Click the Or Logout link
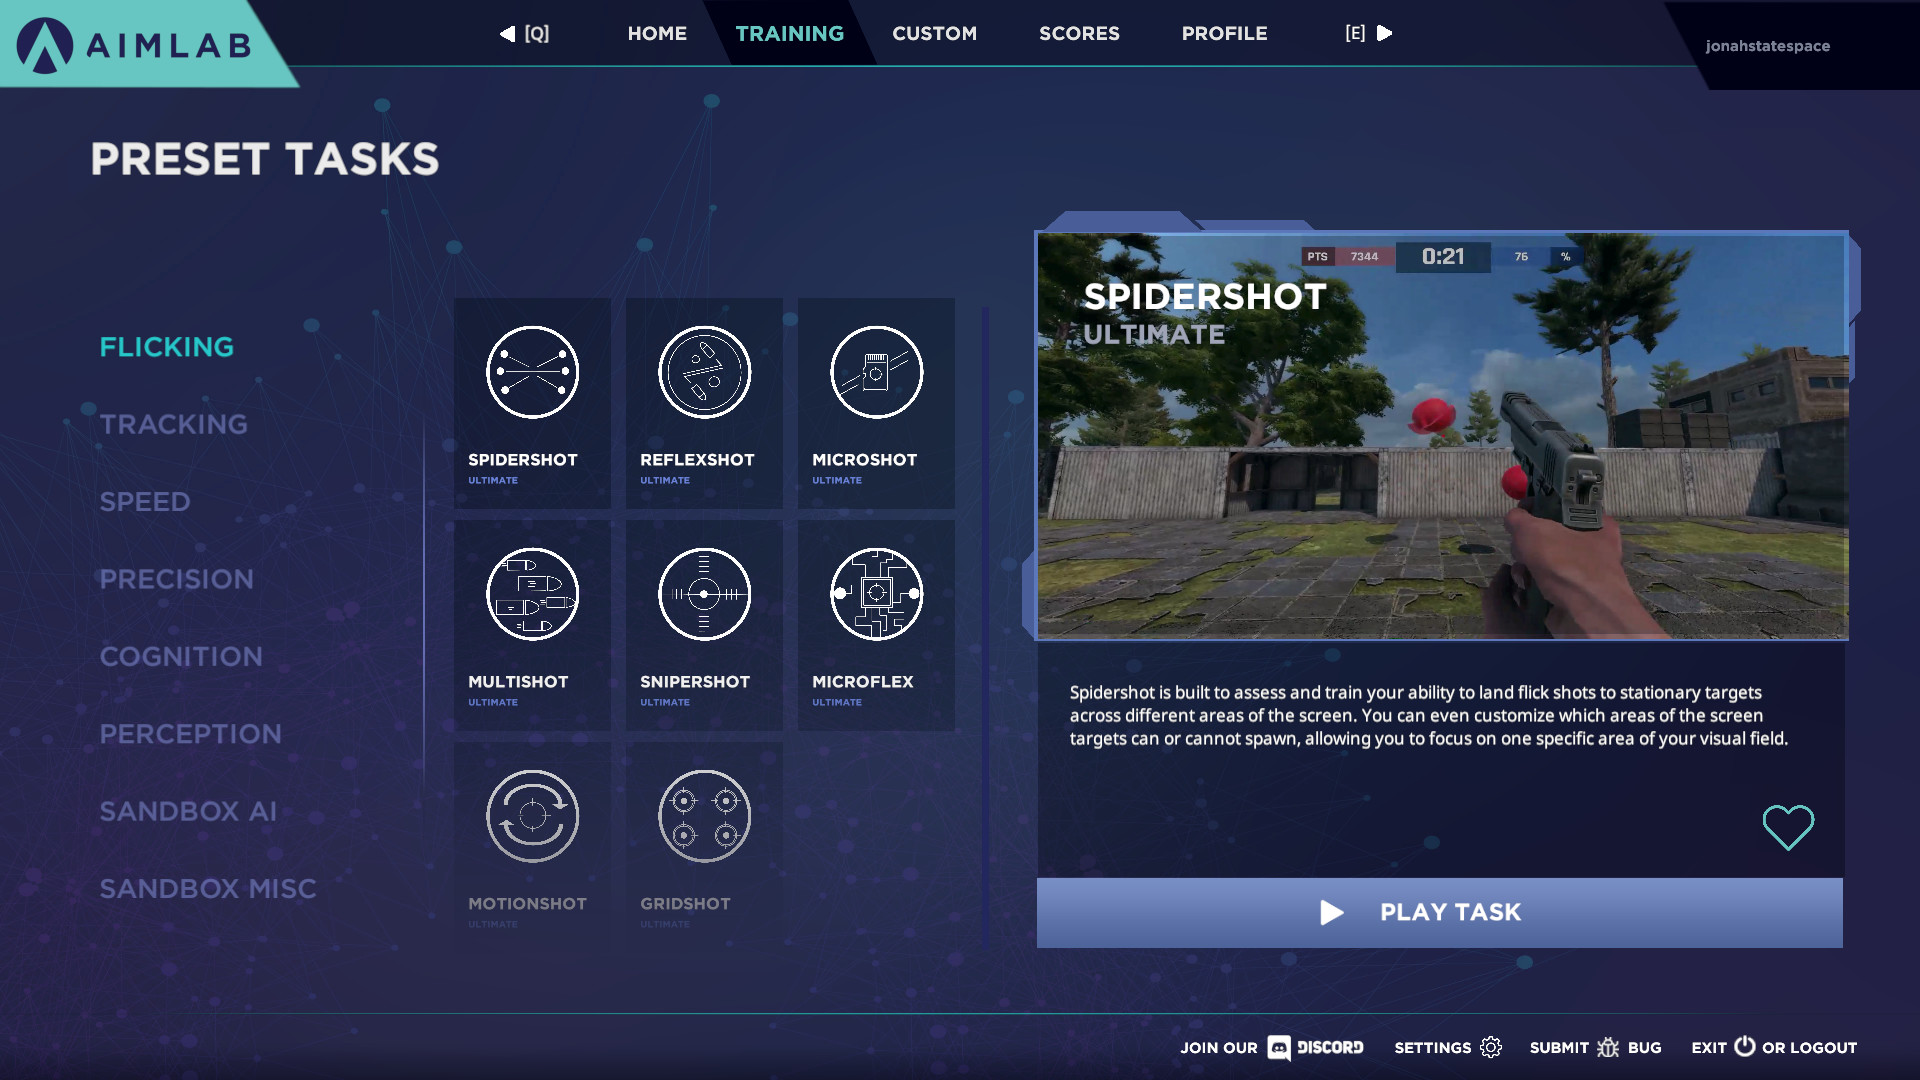This screenshot has height=1080, width=1920. (x=1809, y=1047)
